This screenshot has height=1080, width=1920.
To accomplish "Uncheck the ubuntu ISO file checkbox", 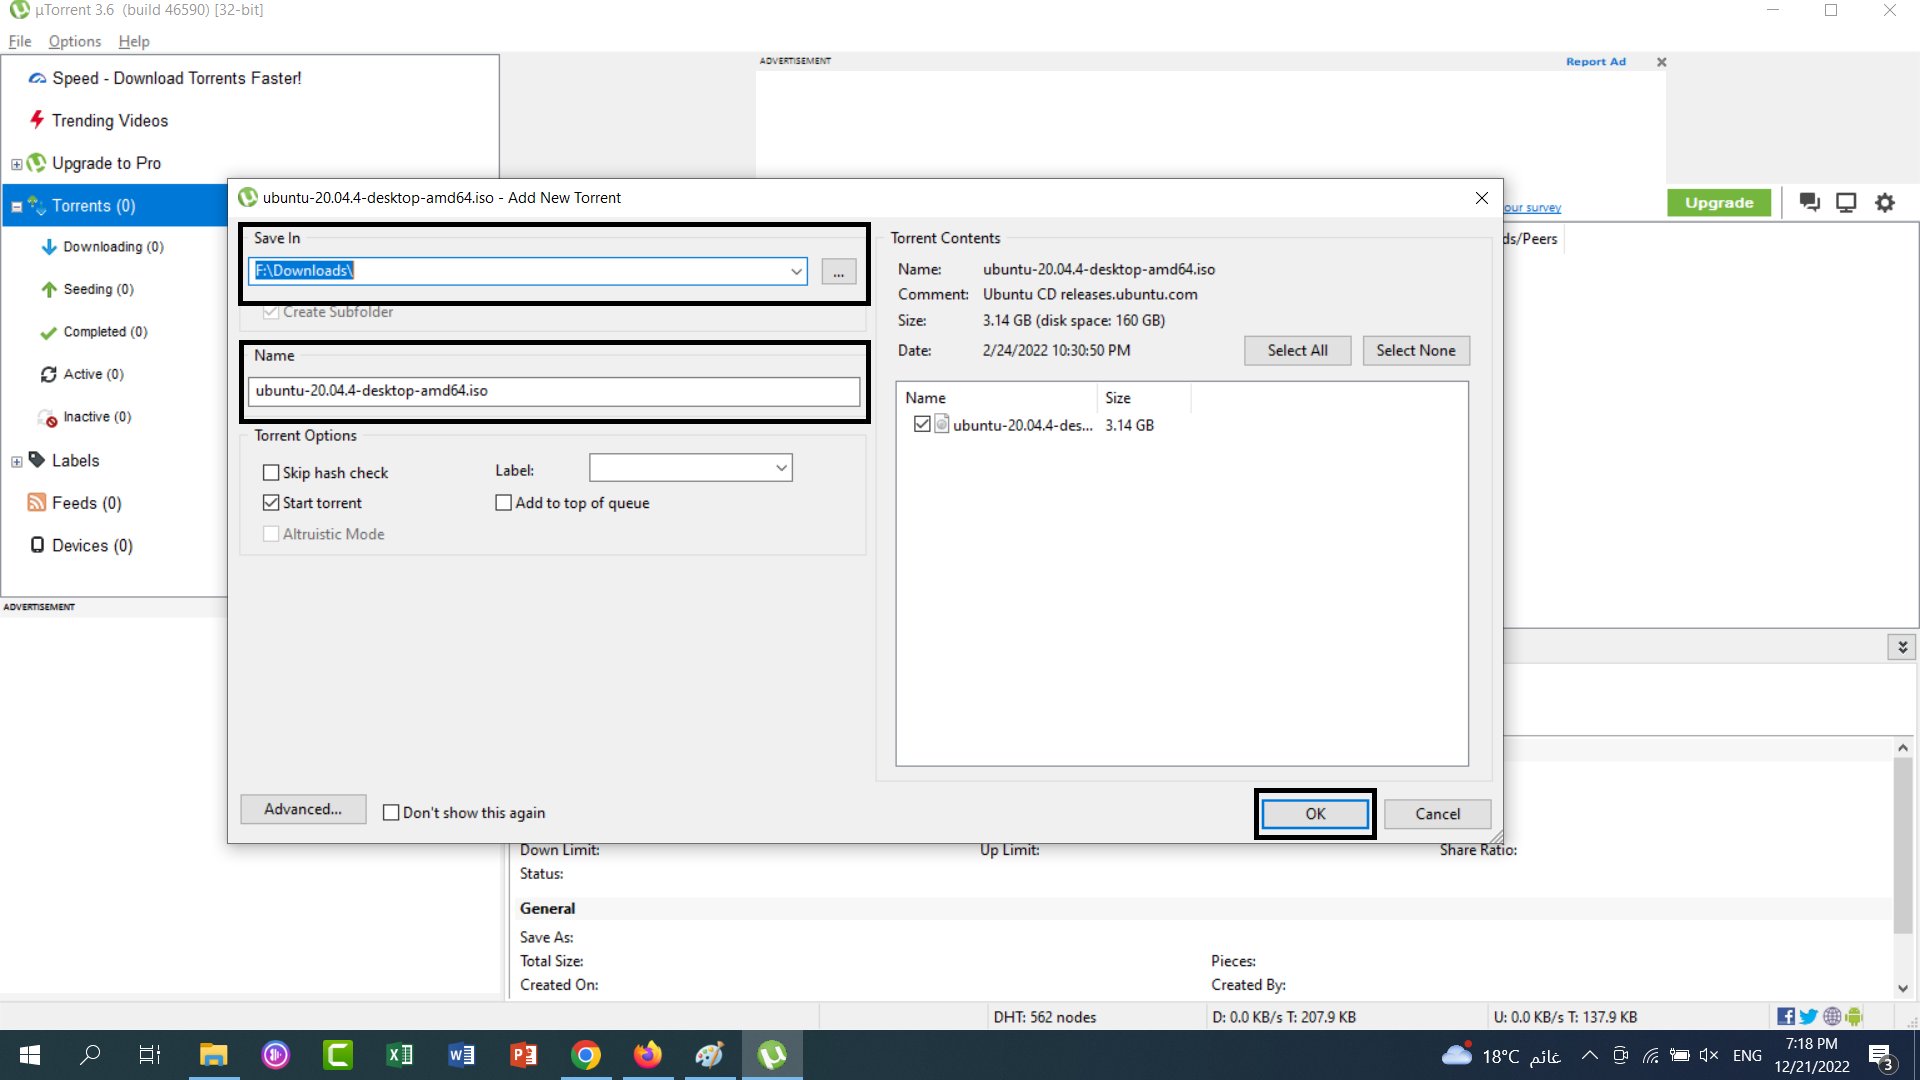I will [x=922, y=424].
